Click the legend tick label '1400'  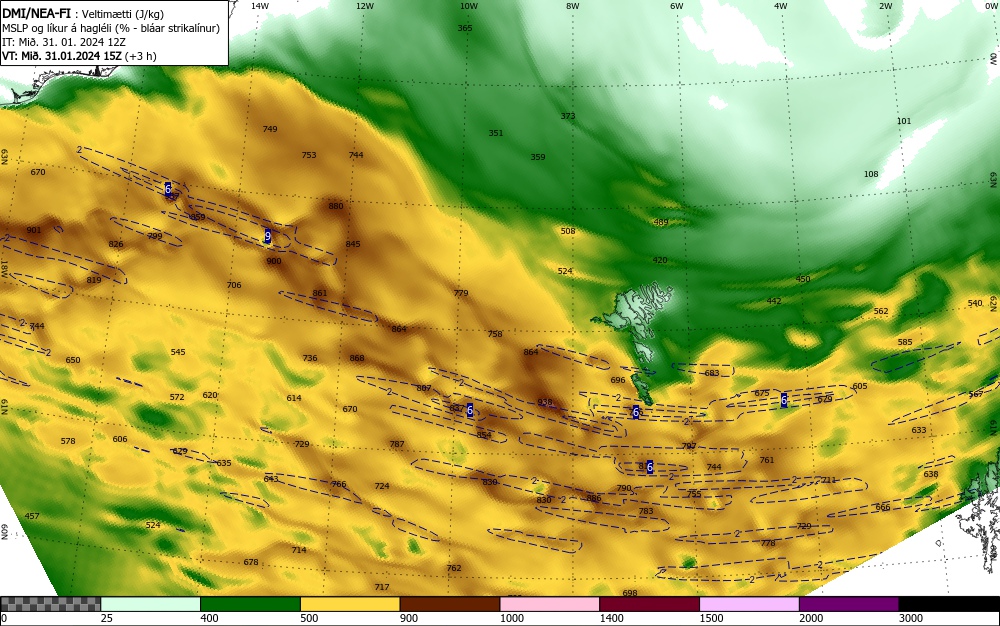(611, 618)
